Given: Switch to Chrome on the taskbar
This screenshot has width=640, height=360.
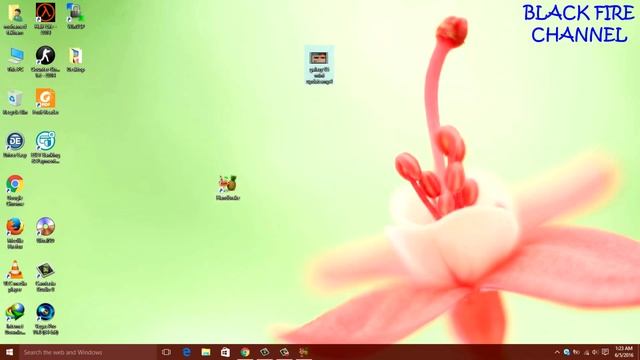Looking at the screenshot, I should [x=245, y=352].
